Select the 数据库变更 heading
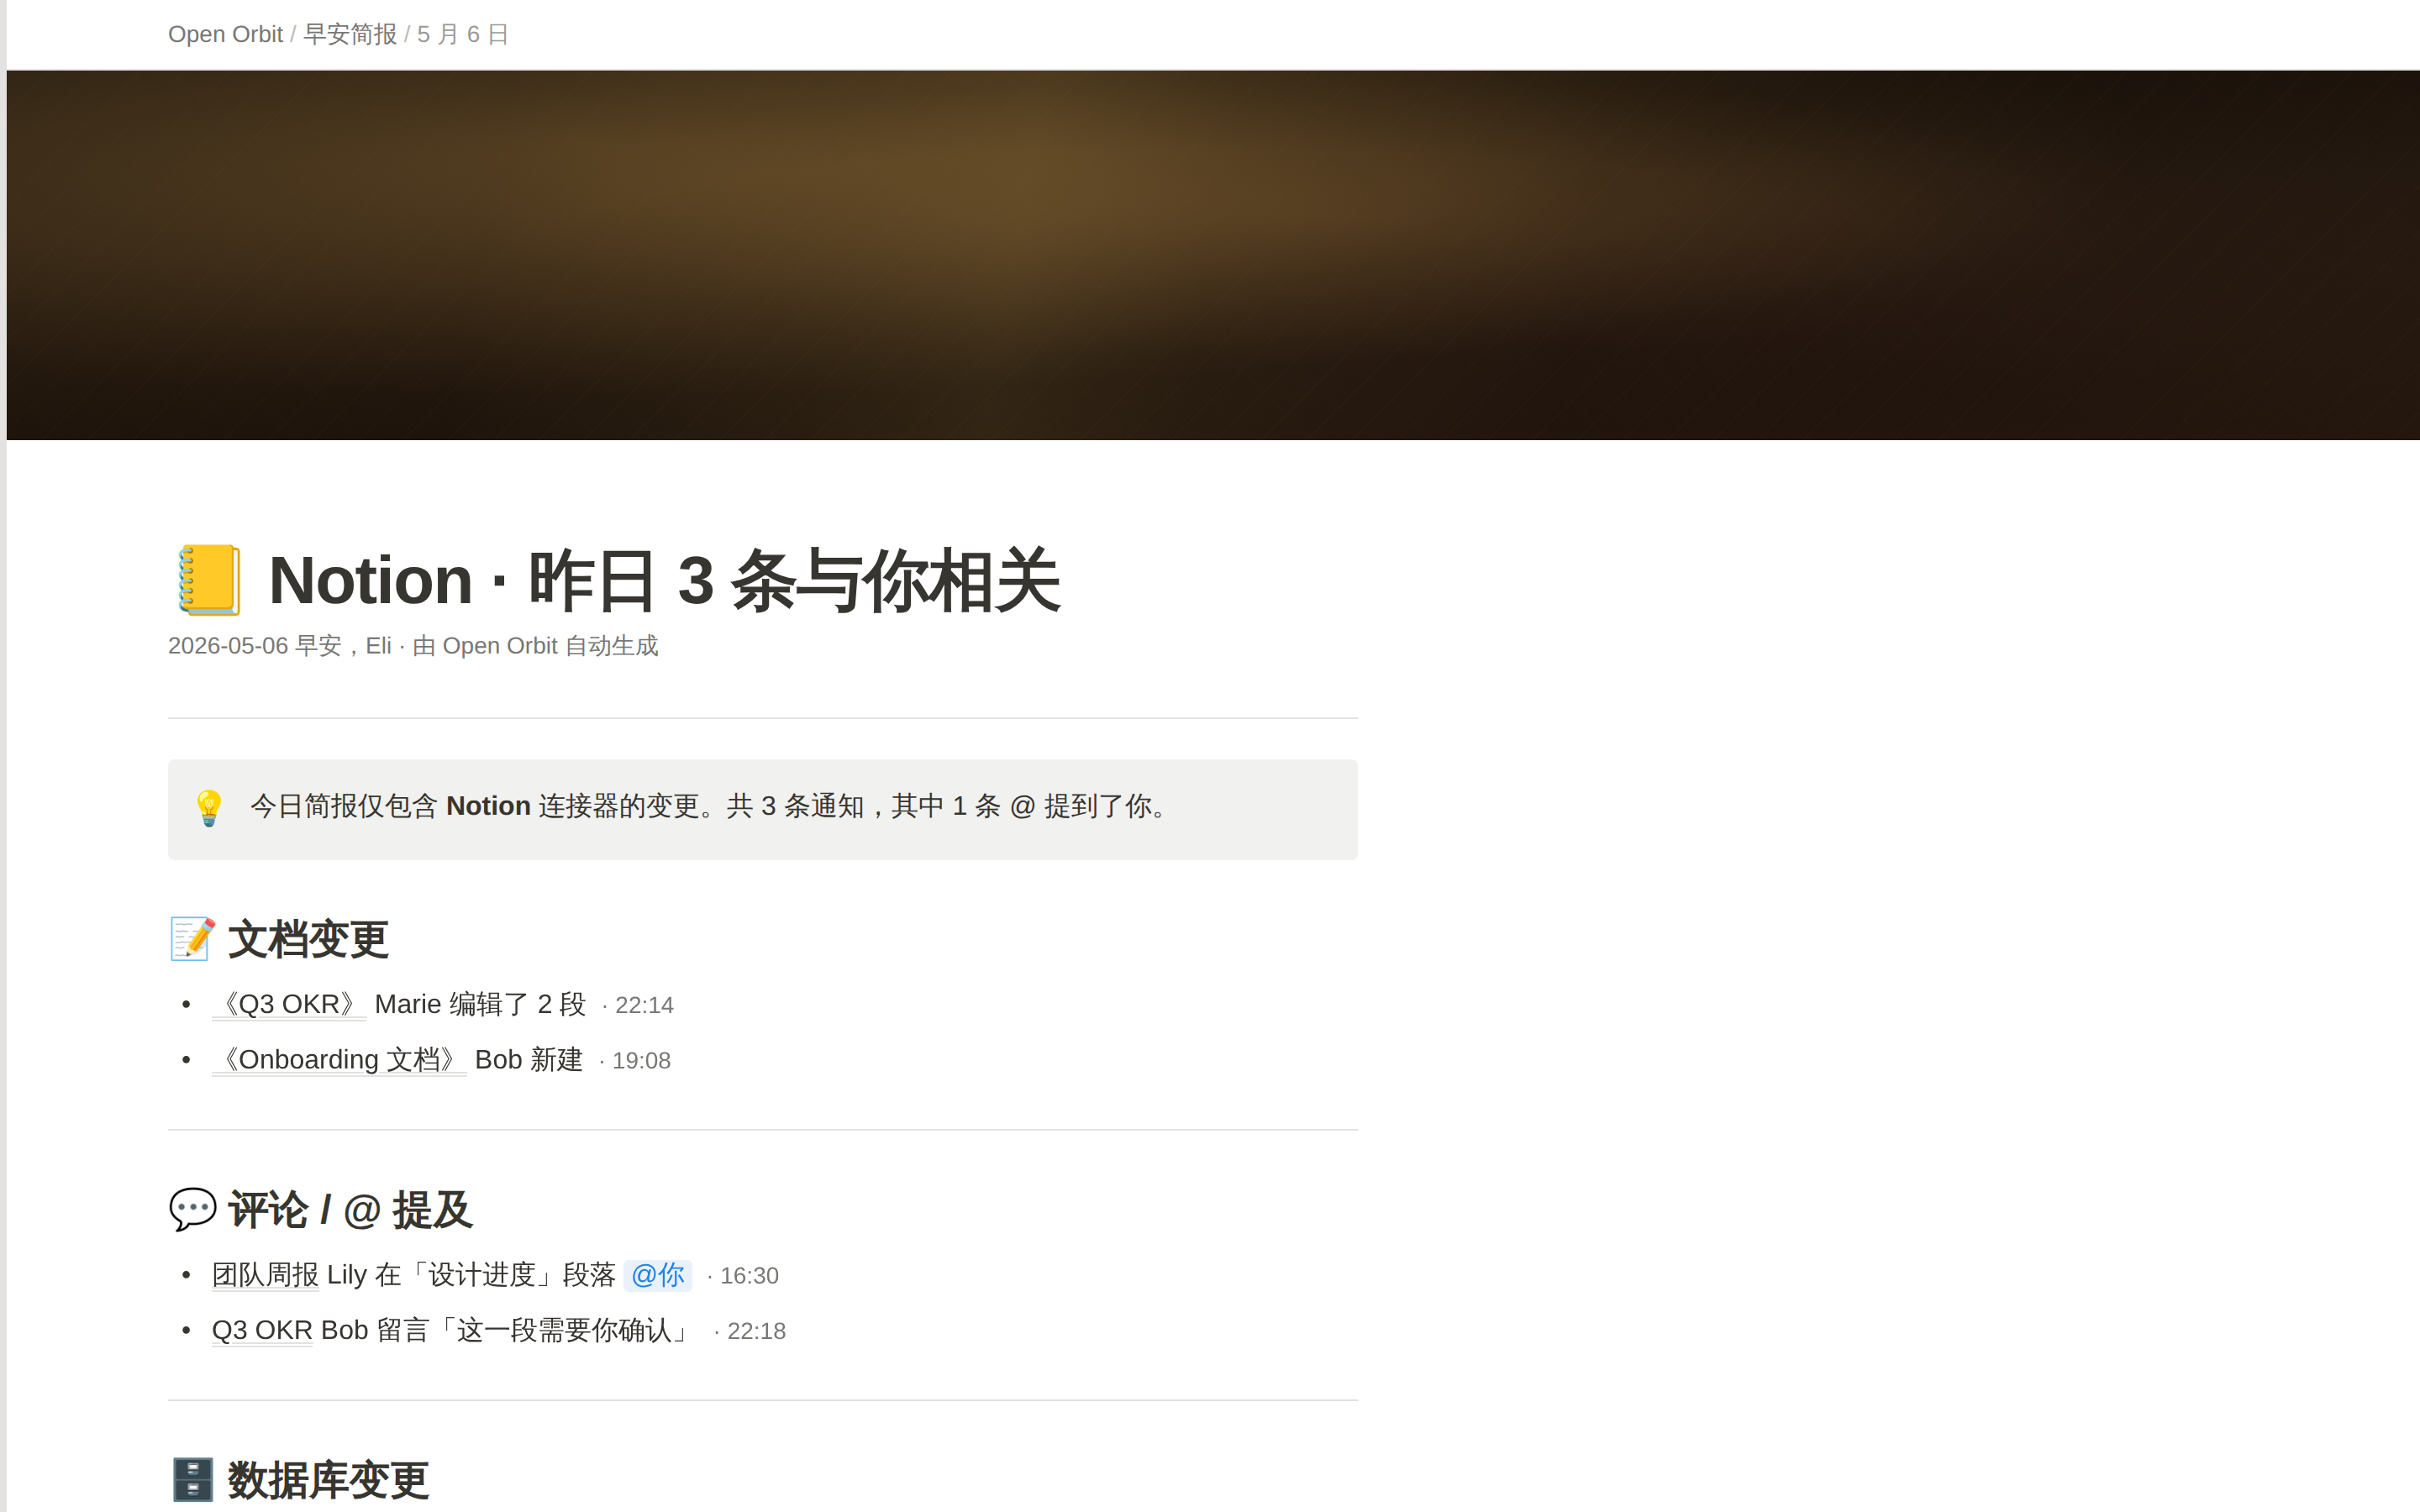Image resolution: width=2420 pixels, height=1512 pixels. pyautogui.click(x=328, y=1480)
